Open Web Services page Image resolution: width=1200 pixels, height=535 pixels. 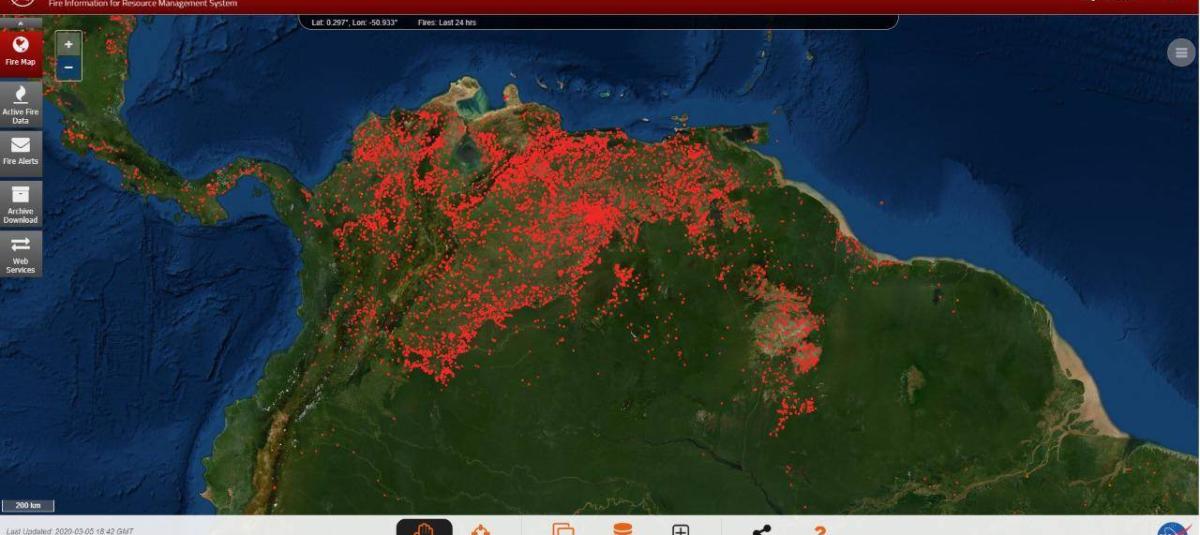click(21, 254)
